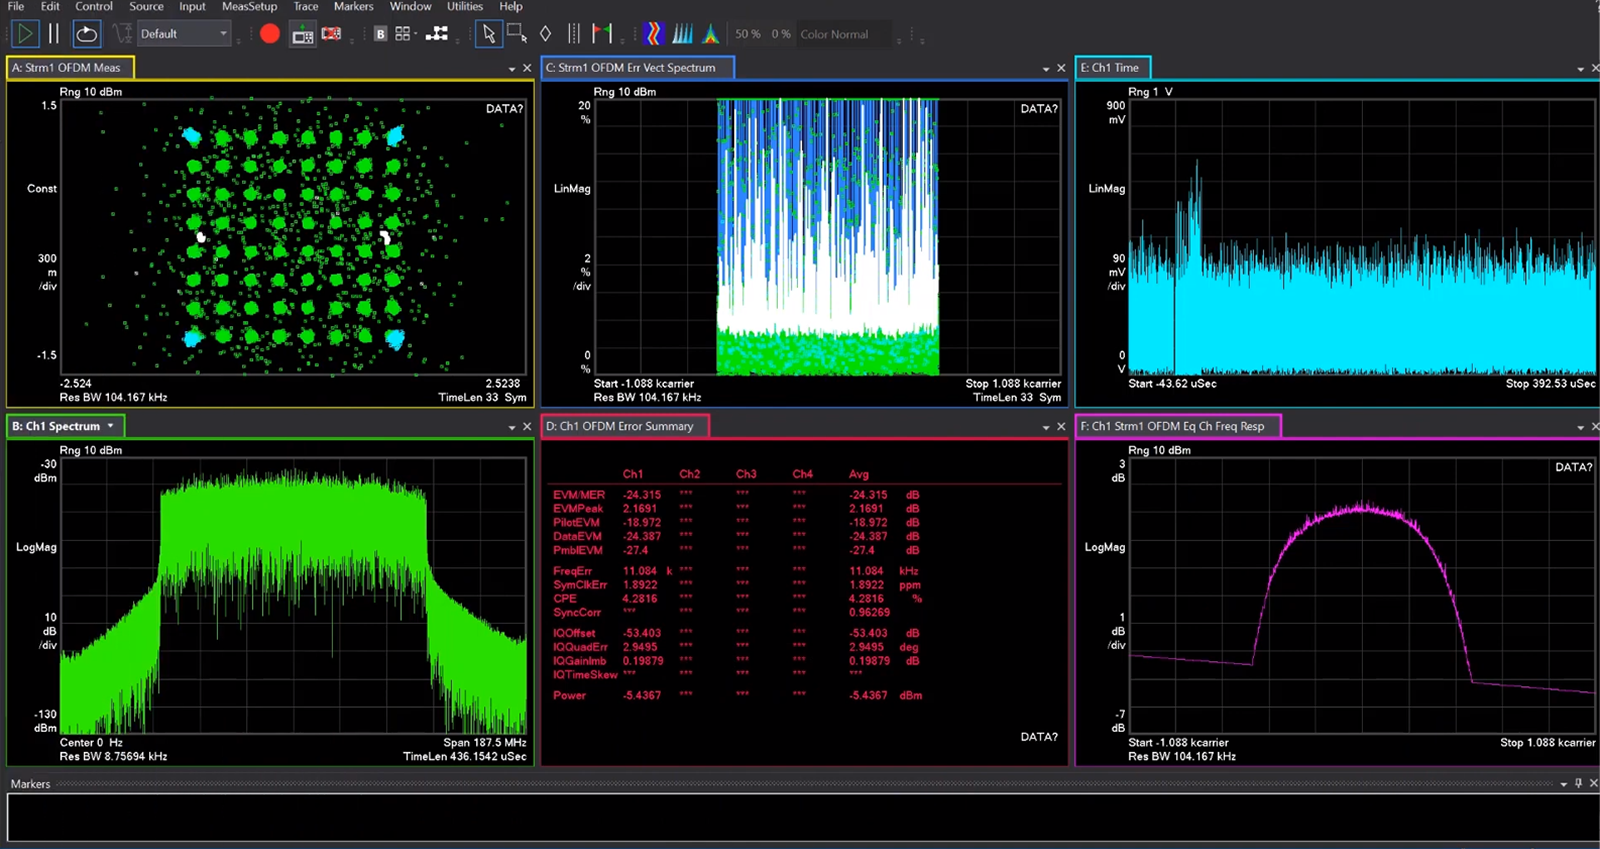The image size is (1600, 849).
Task: Click the spectrogram color display icon
Action: tap(653, 34)
